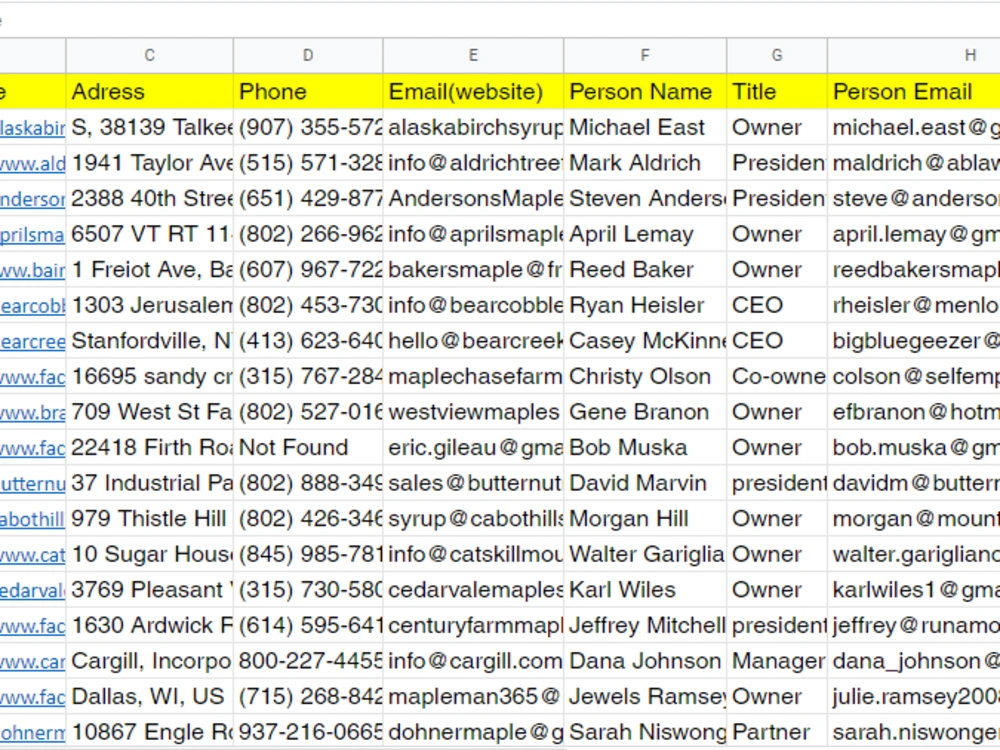The image size is (1000, 750).
Task: Select the bigbluegeezer email cell
Action: (x=914, y=341)
